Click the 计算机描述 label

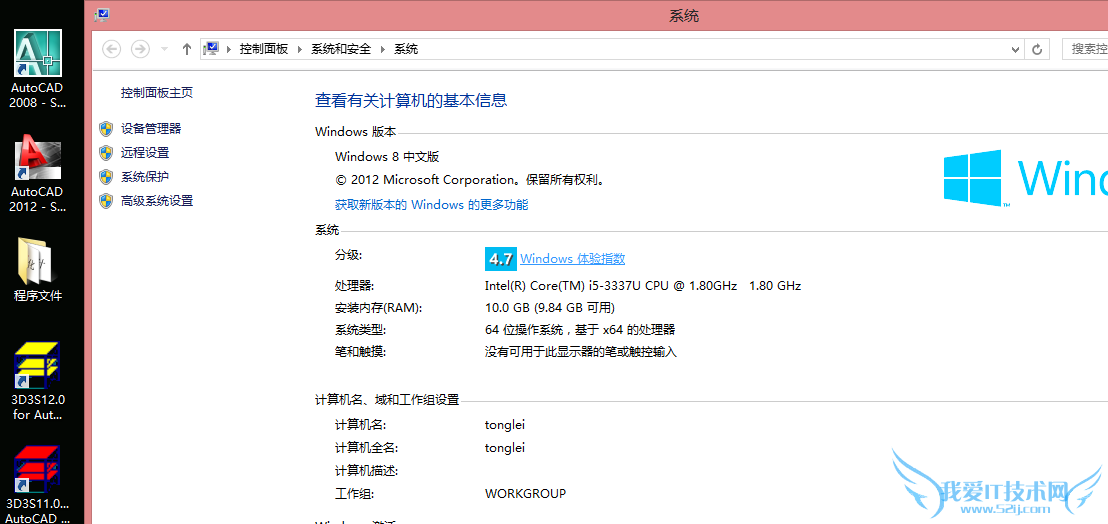(x=367, y=471)
